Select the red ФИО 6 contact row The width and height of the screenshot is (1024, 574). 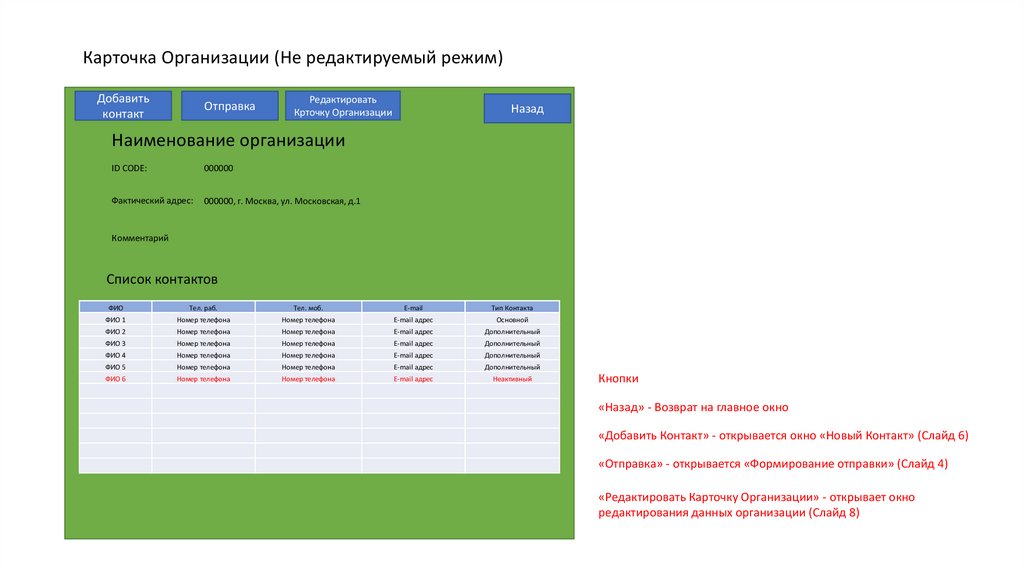tap(319, 379)
